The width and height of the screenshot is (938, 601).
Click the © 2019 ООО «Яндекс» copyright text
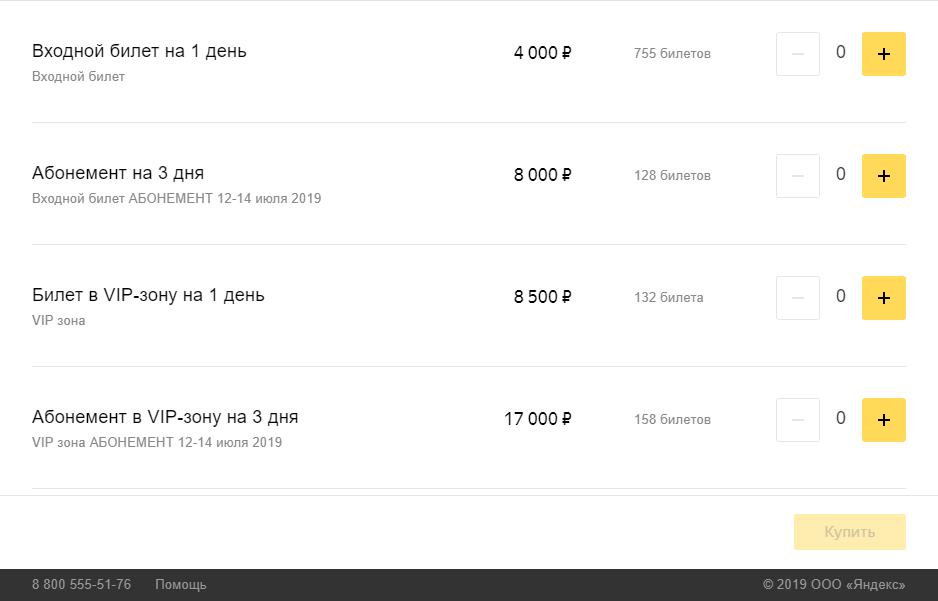[834, 585]
